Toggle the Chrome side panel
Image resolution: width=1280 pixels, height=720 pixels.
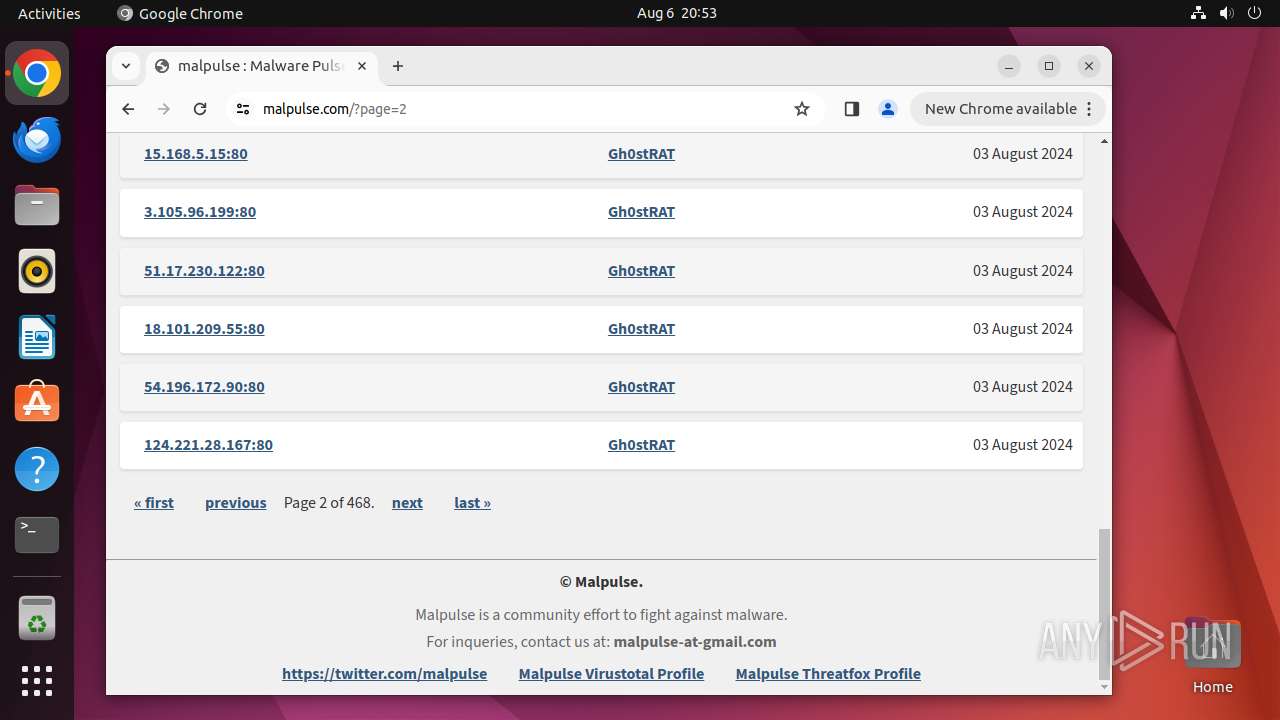(852, 109)
